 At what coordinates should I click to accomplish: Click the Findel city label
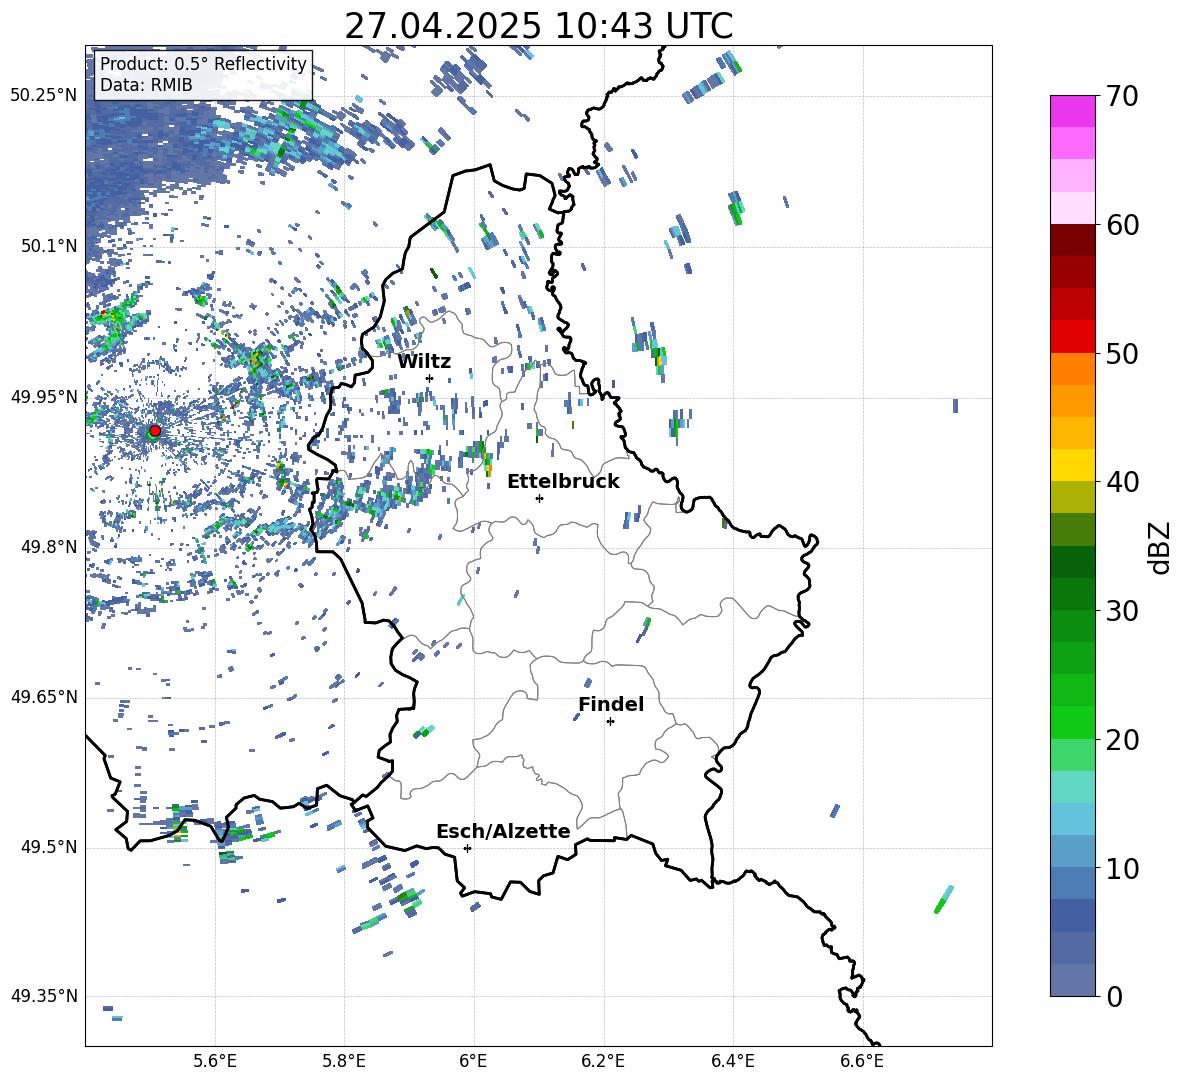[611, 704]
